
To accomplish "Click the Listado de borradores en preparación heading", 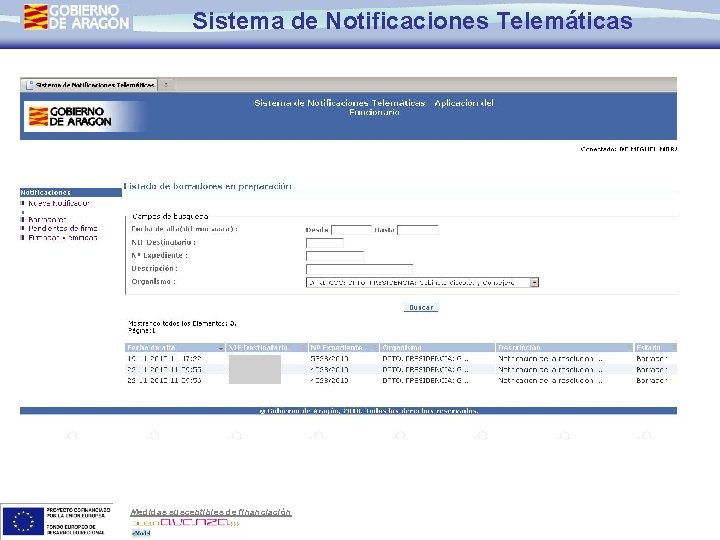I will pos(208,186).
